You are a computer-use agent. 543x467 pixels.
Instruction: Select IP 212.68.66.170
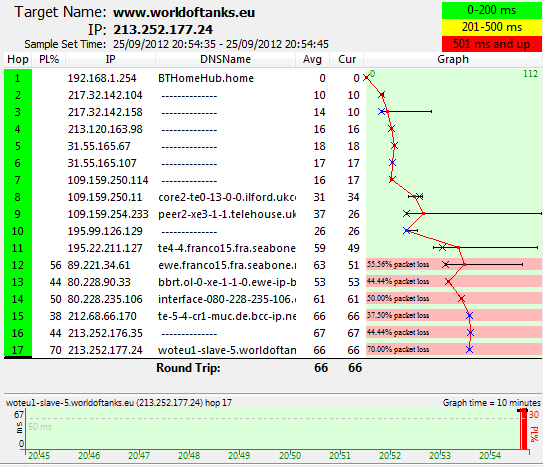pos(102,316)
